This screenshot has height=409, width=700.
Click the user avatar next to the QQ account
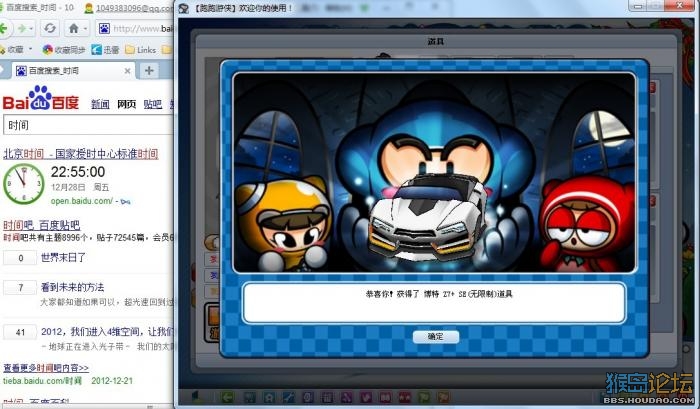click(x=88, y=8)
